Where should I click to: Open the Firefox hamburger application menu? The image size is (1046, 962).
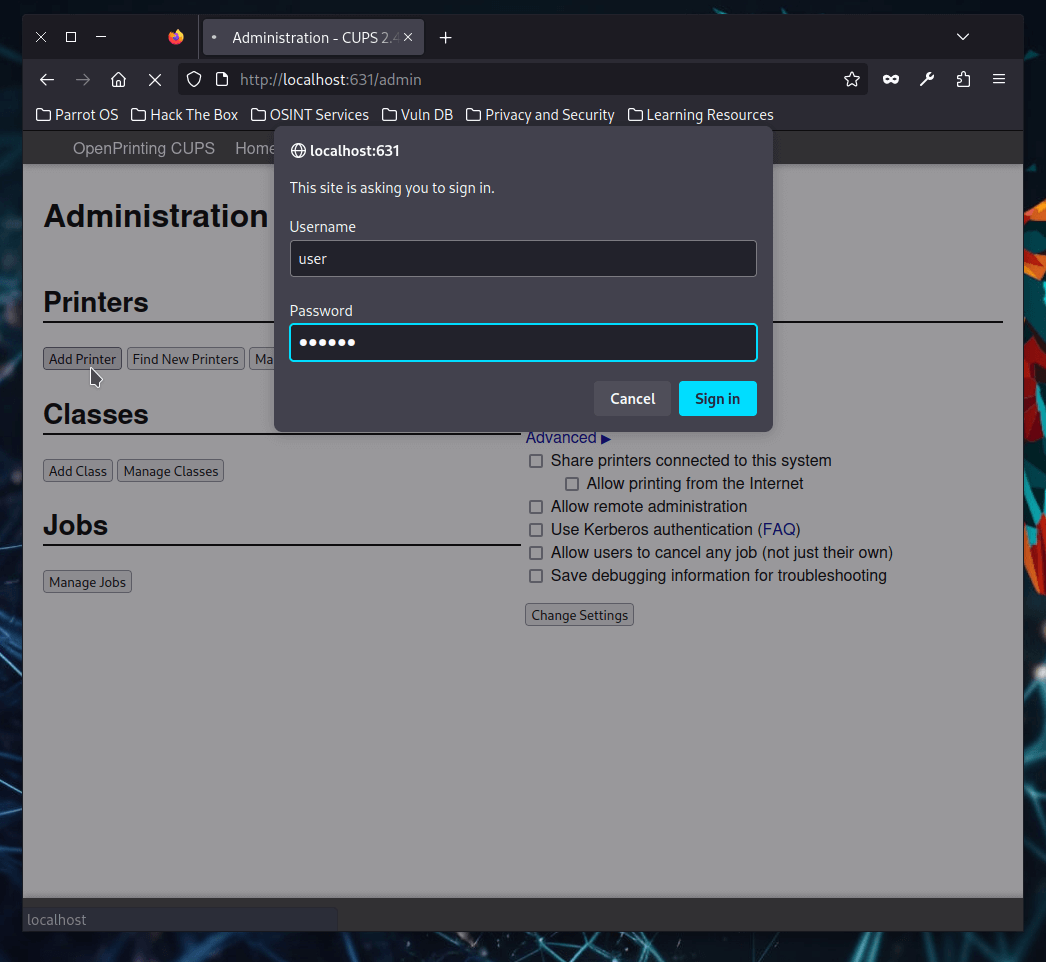[998, 79]
